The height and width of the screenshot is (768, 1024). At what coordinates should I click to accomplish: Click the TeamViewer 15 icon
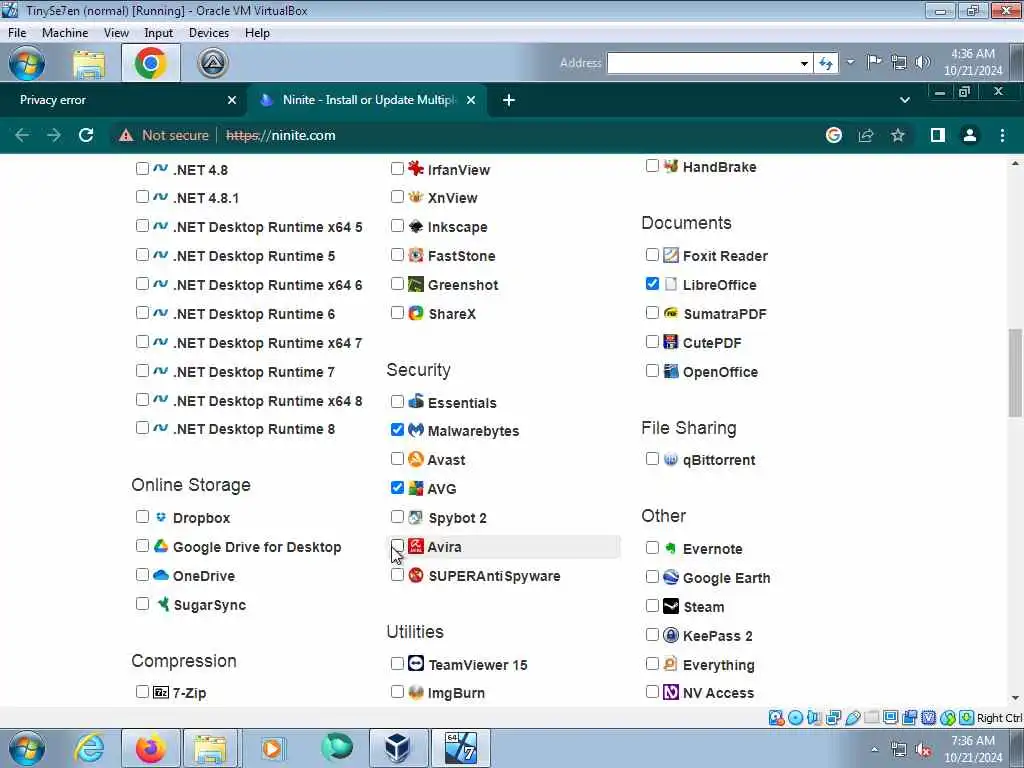[x=415, y=664]
